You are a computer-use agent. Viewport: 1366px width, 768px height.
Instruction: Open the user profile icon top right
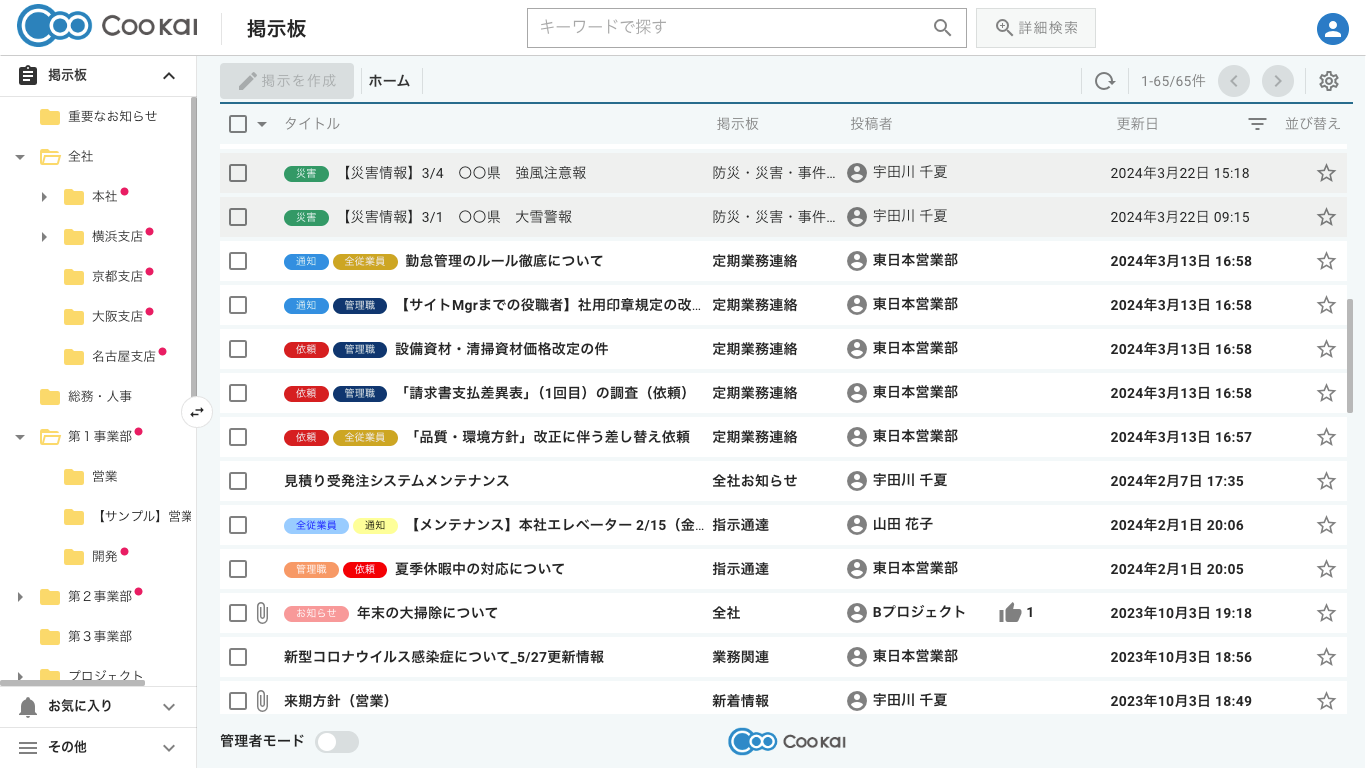(x=1332, y=28)
